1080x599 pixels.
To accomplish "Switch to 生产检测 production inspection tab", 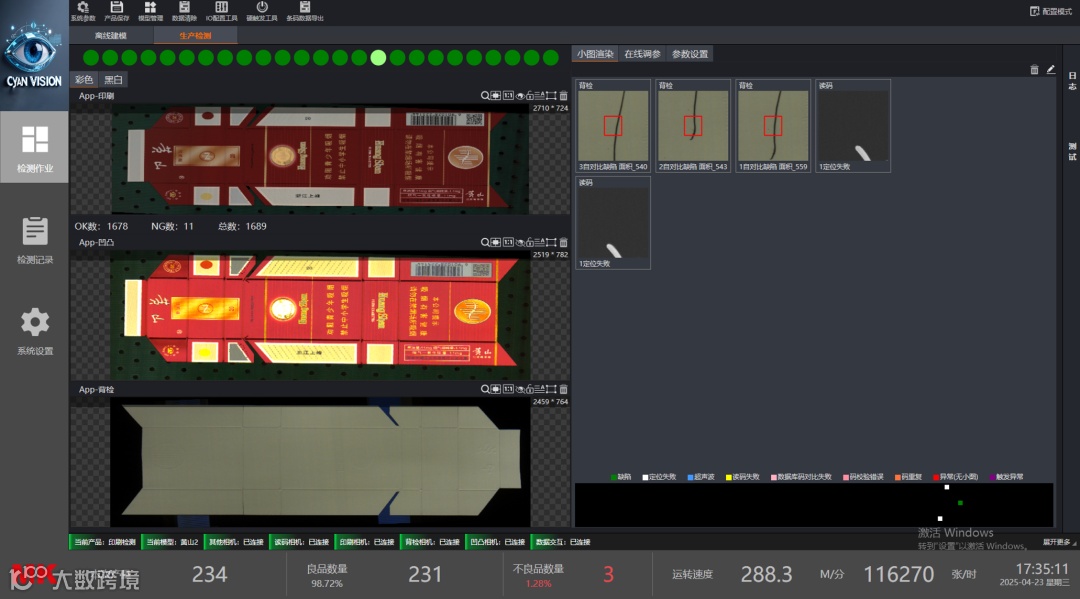I will click(x=196, y=35).
